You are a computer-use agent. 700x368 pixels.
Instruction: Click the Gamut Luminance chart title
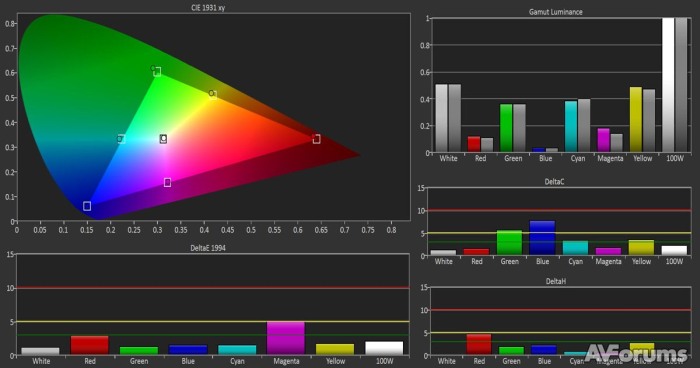pos(556,12)
